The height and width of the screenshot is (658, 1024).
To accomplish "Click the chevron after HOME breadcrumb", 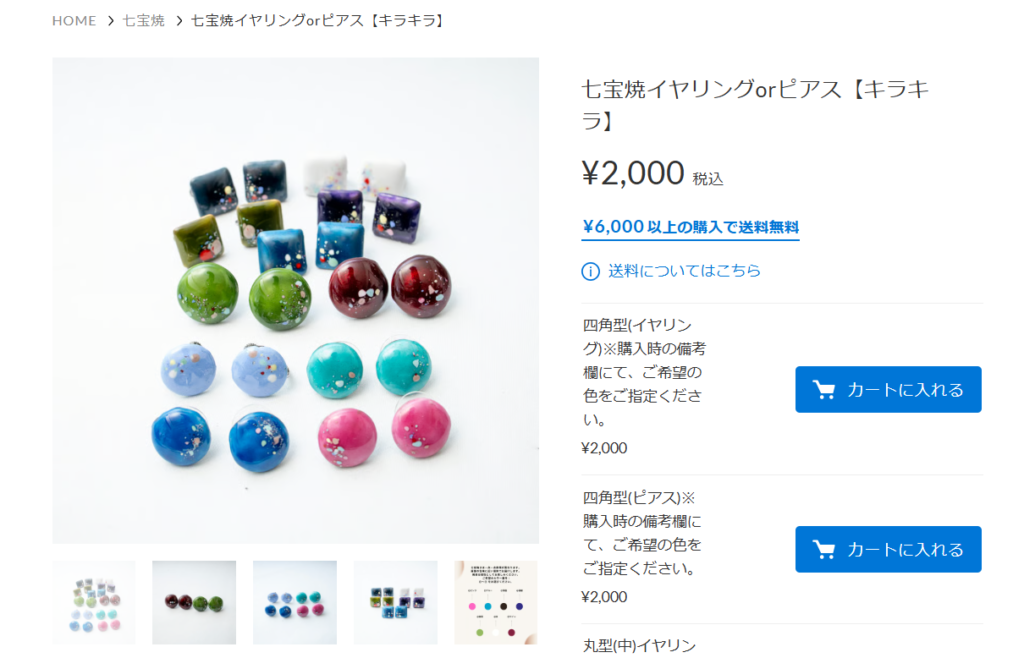I will 110,21.
